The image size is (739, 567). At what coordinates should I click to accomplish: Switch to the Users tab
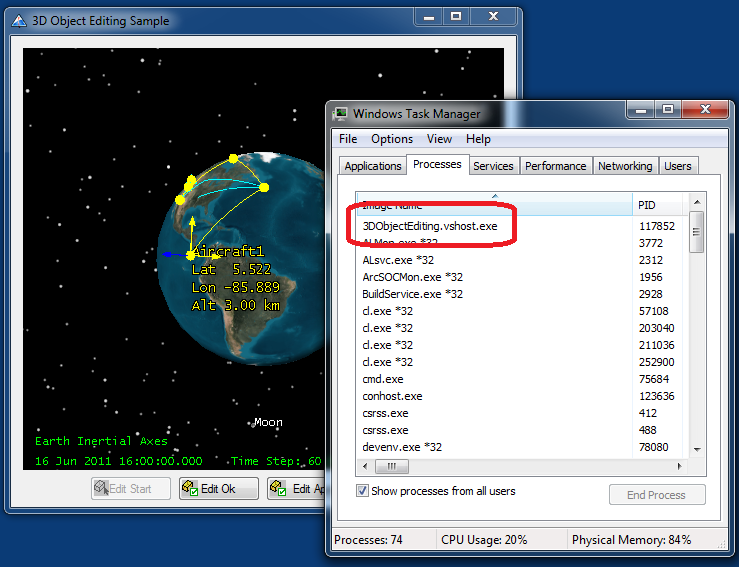pyautogui.click(x=677, y=166)
